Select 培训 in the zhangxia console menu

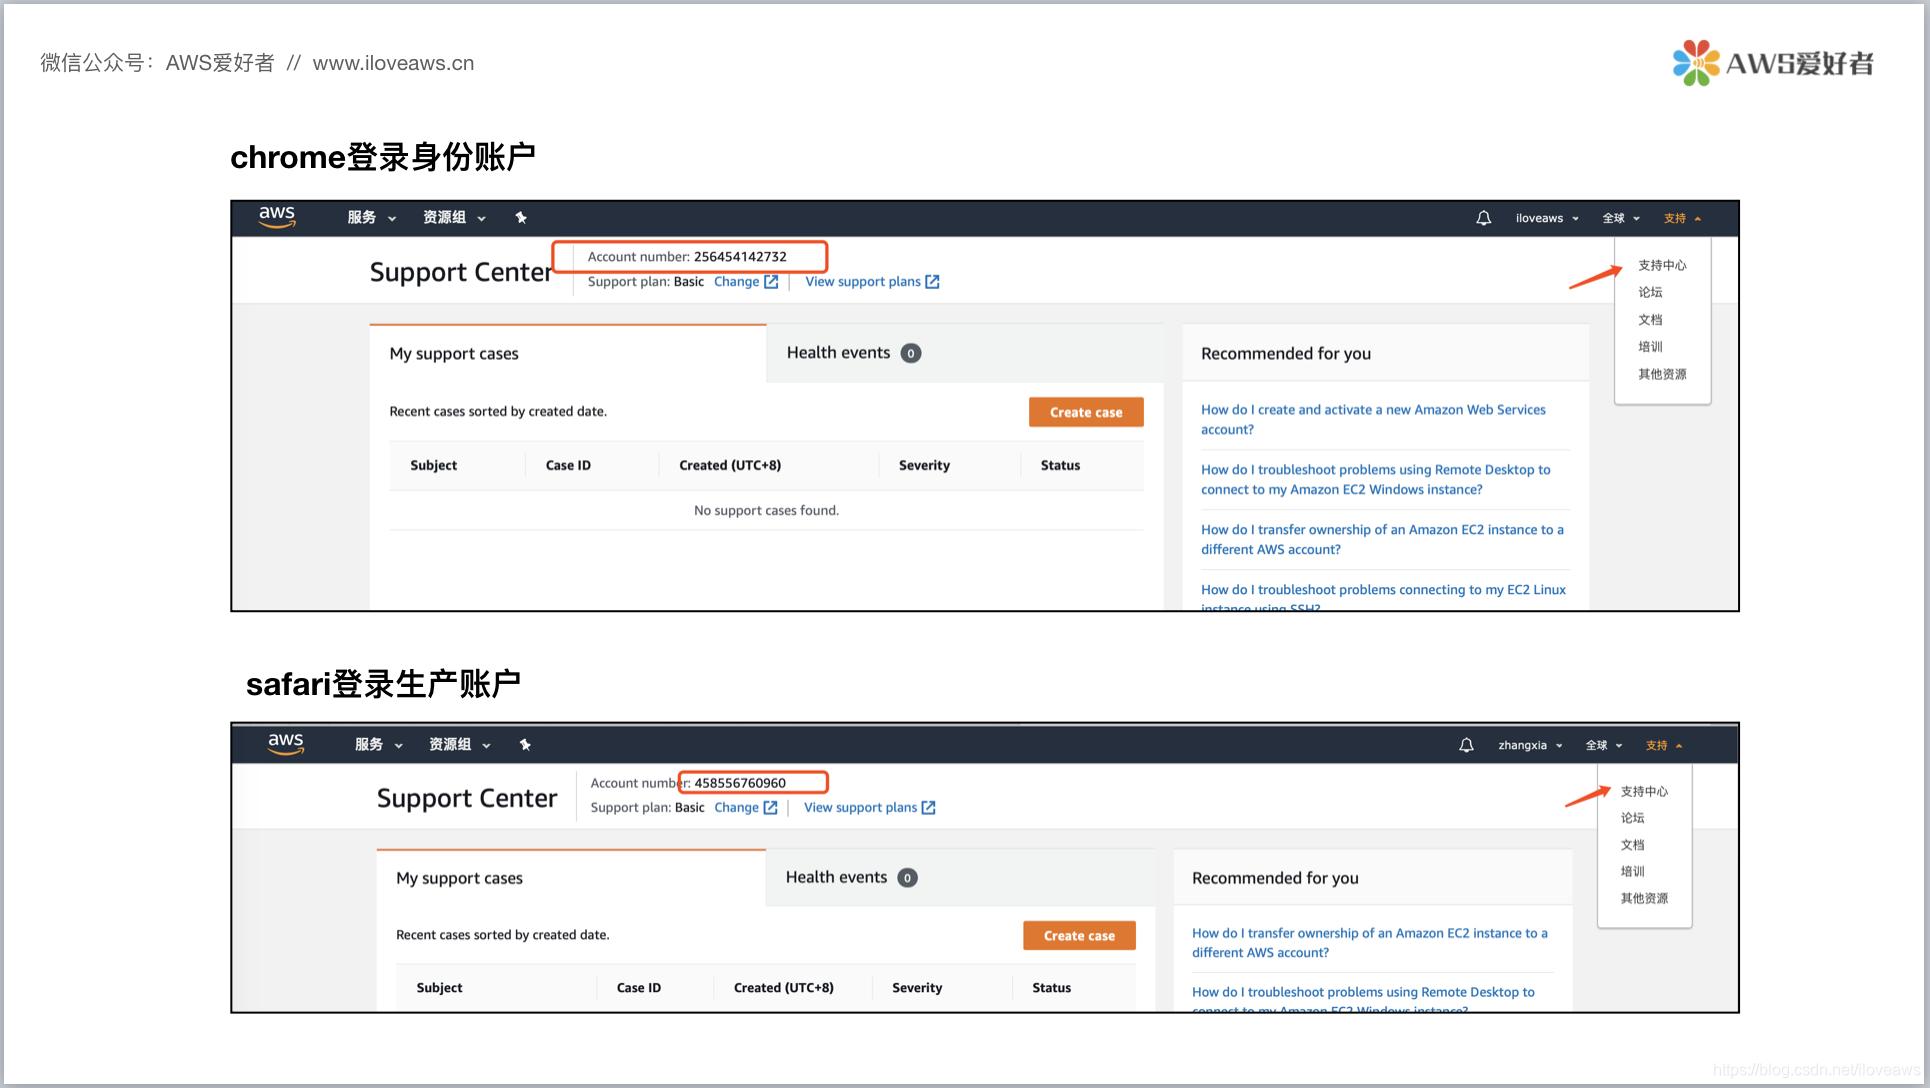tap(1632, 872)
